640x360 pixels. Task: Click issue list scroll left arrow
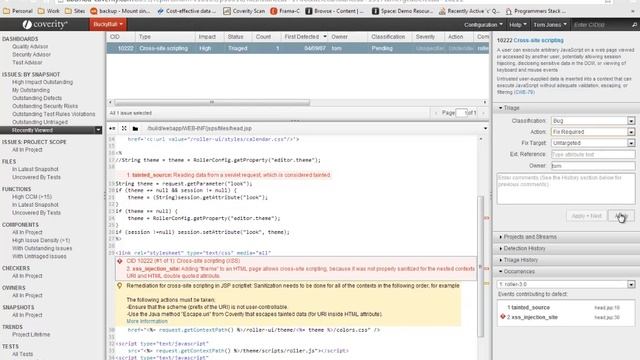pyautogui.click(x=110, y=102)
